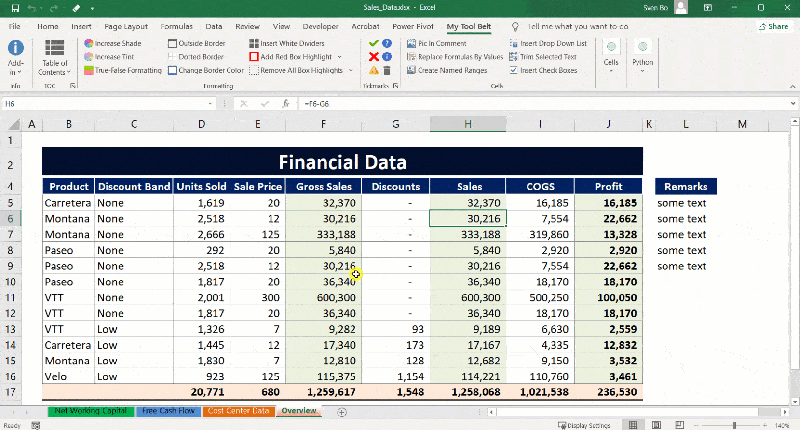The image size is (800, 430).
Task: Insert White Dividers
Action: (x=287, y=43)
